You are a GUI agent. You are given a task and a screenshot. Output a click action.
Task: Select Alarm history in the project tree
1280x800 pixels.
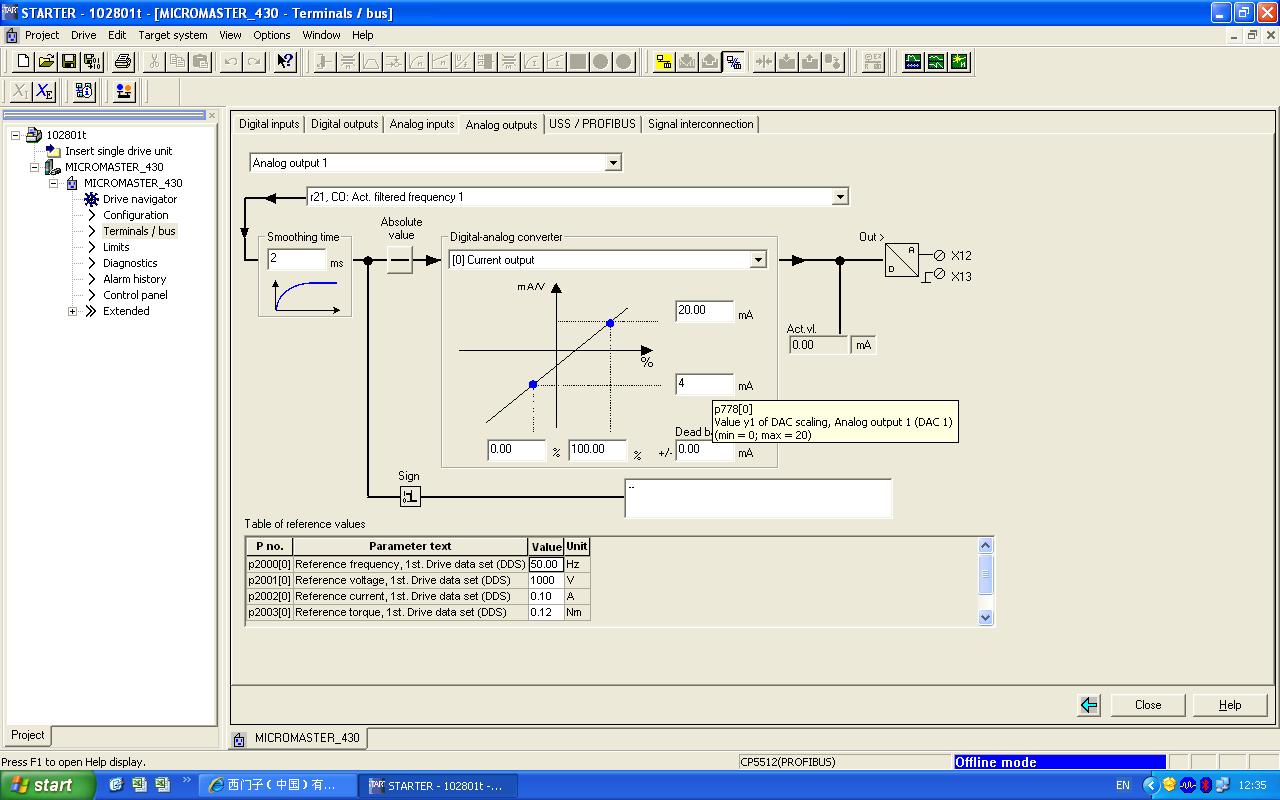click(135, 279)
